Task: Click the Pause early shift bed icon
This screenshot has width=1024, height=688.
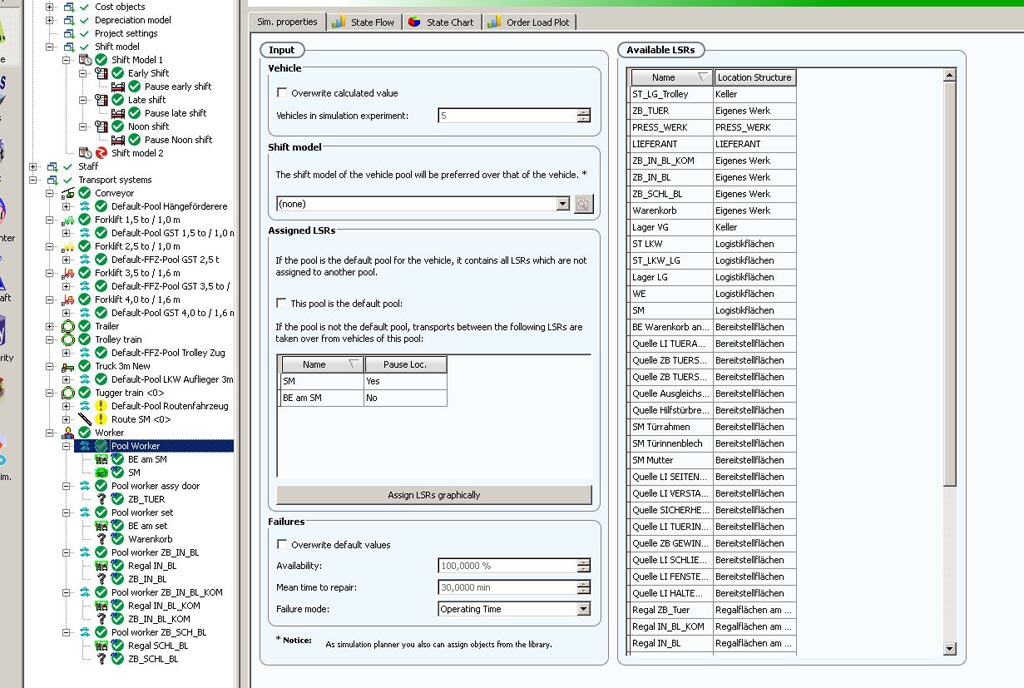Action: (118, 87)
